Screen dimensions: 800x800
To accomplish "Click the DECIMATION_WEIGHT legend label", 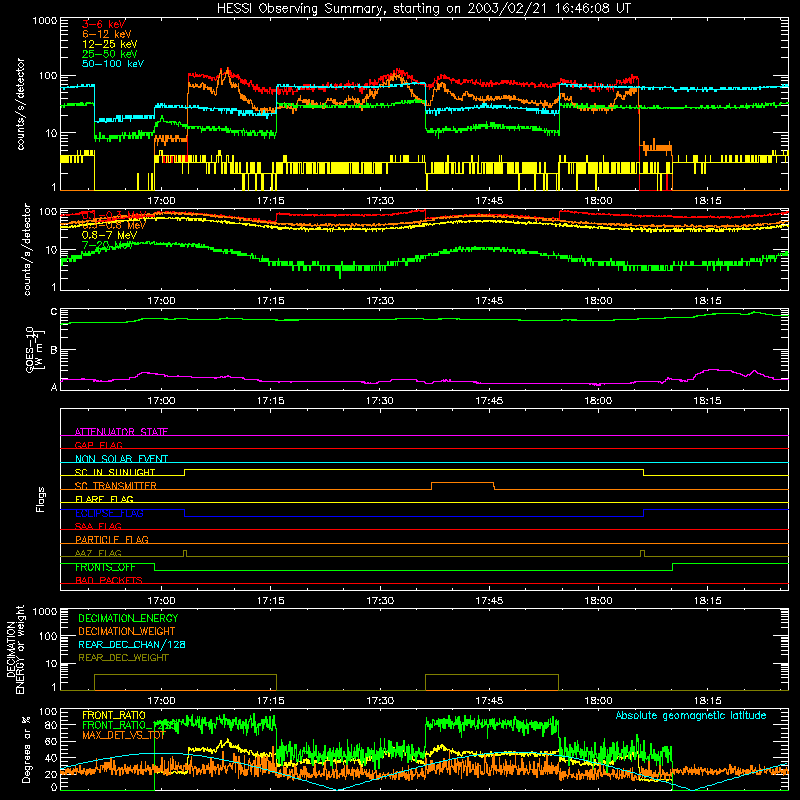I will 127,631.
